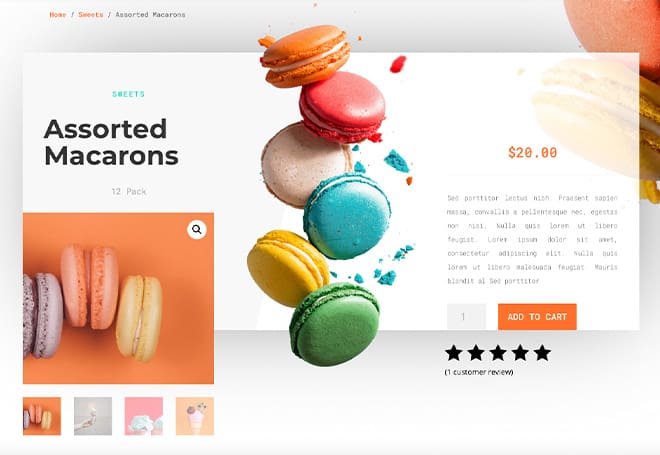660x455 pixels.
Task: Select the orange macarons thumbnail
Action: [42, 416]
